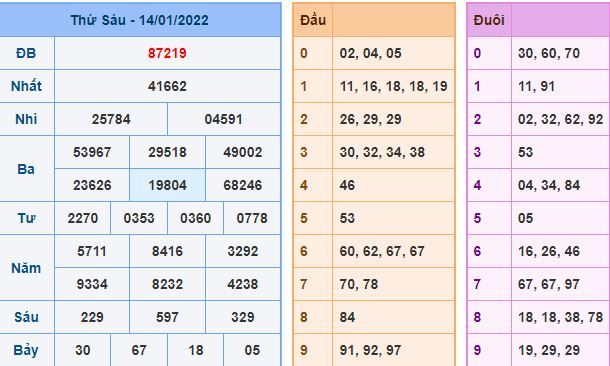Click Đầu values '11, 16, 18, 18, 19'
610x366 pixels.
pos(394,86)
